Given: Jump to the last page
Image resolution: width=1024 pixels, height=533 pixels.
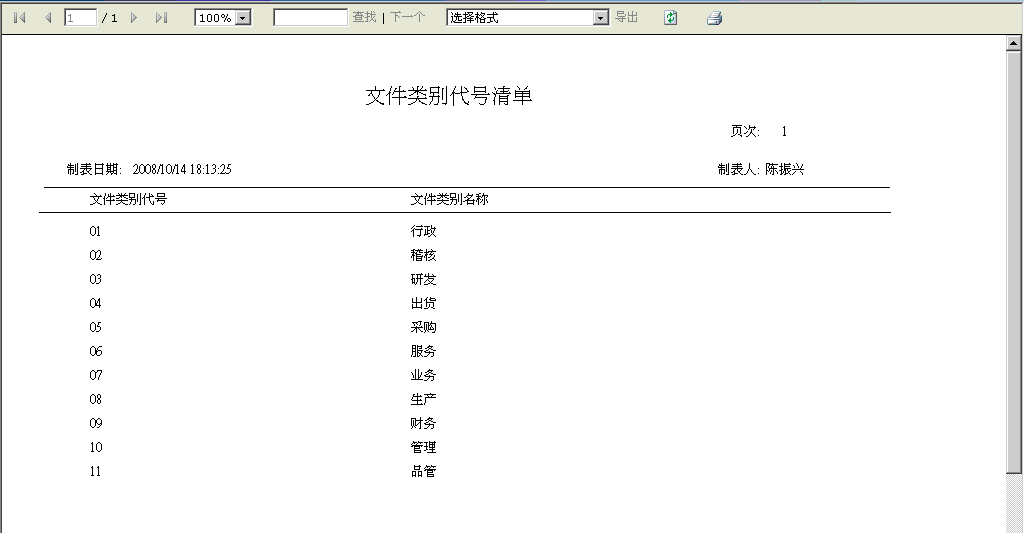Looking at the screenshot, I should point(161,18).
